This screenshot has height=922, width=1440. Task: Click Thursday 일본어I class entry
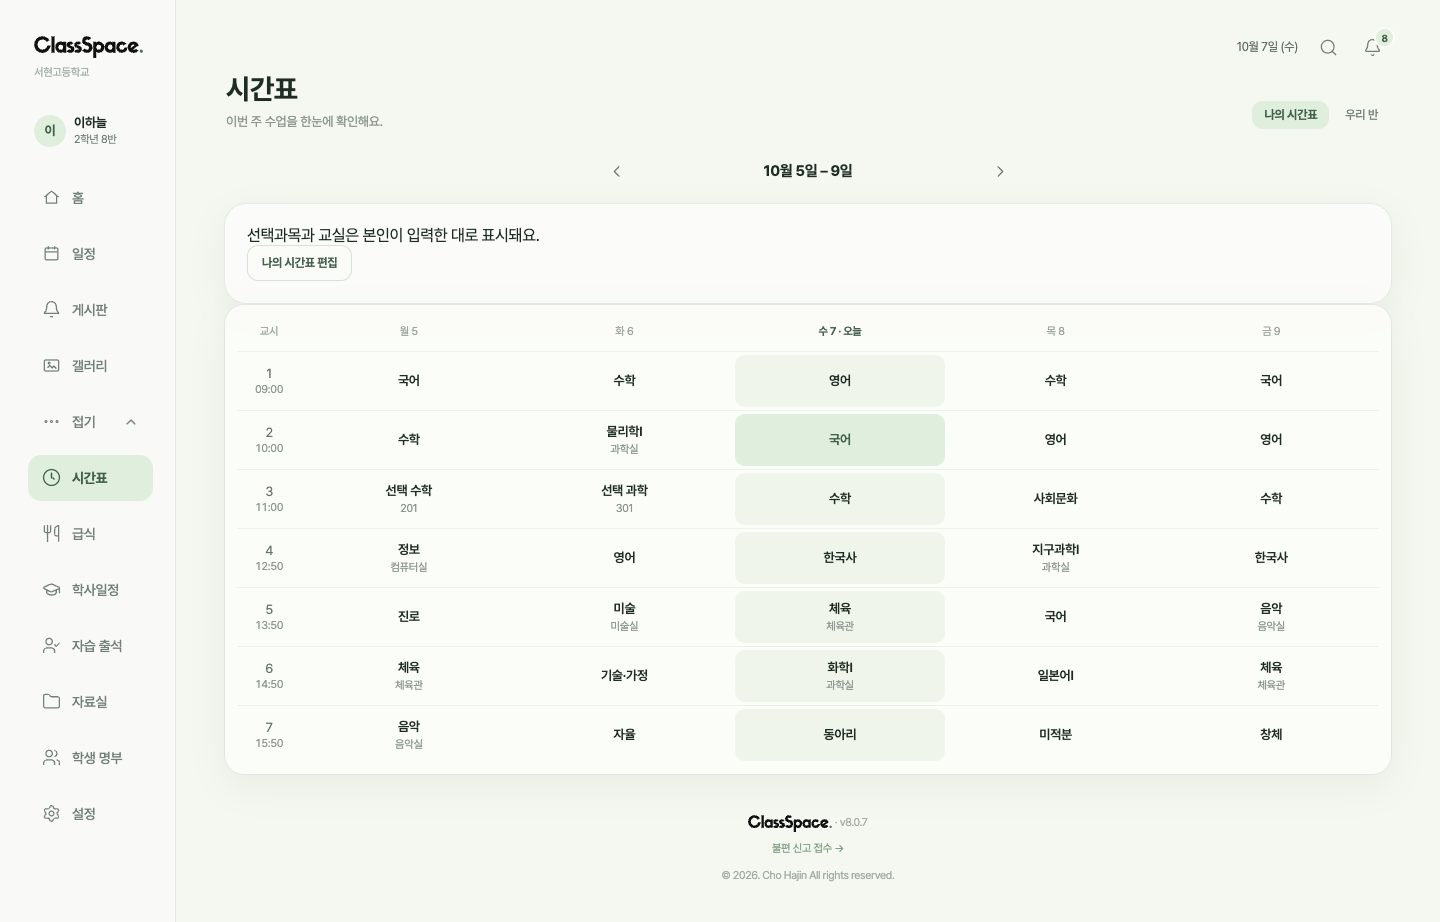(x=1055, y=676)
